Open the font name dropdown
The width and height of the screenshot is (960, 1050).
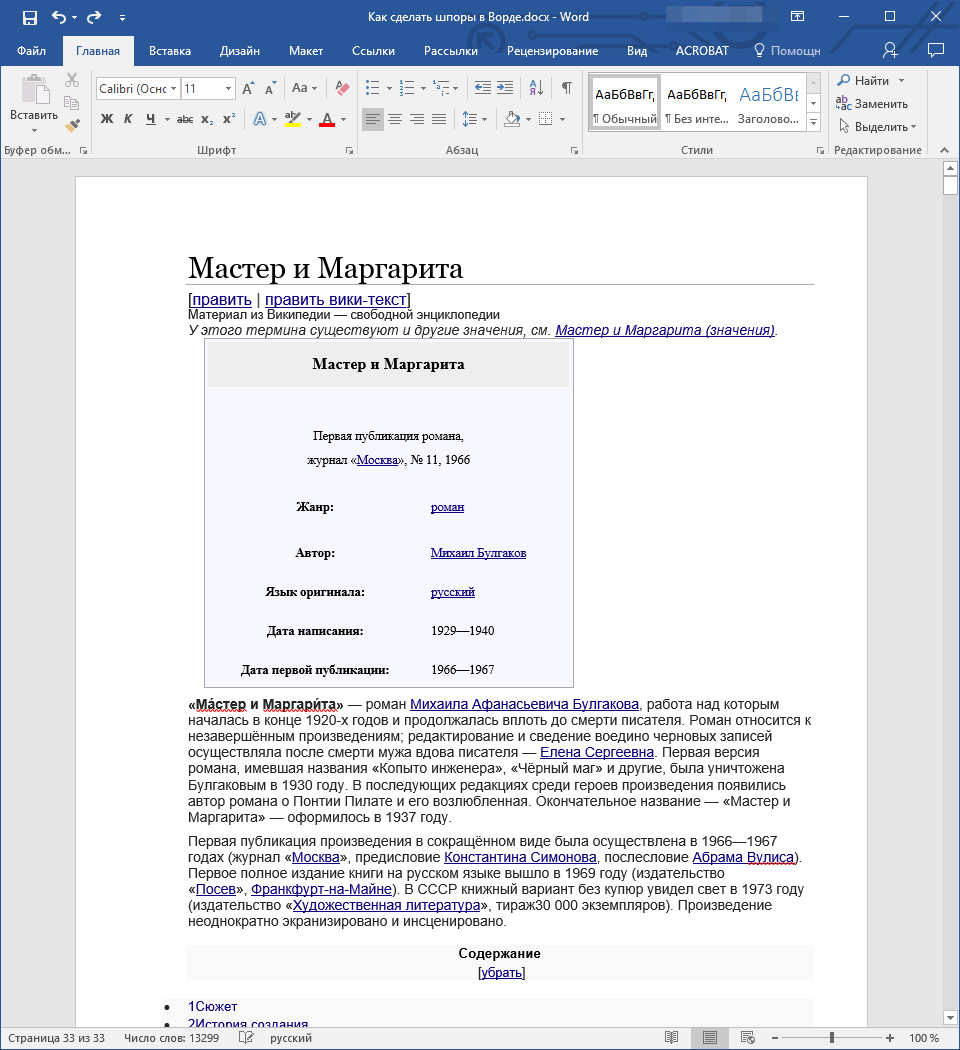click(x=173, y=89)
